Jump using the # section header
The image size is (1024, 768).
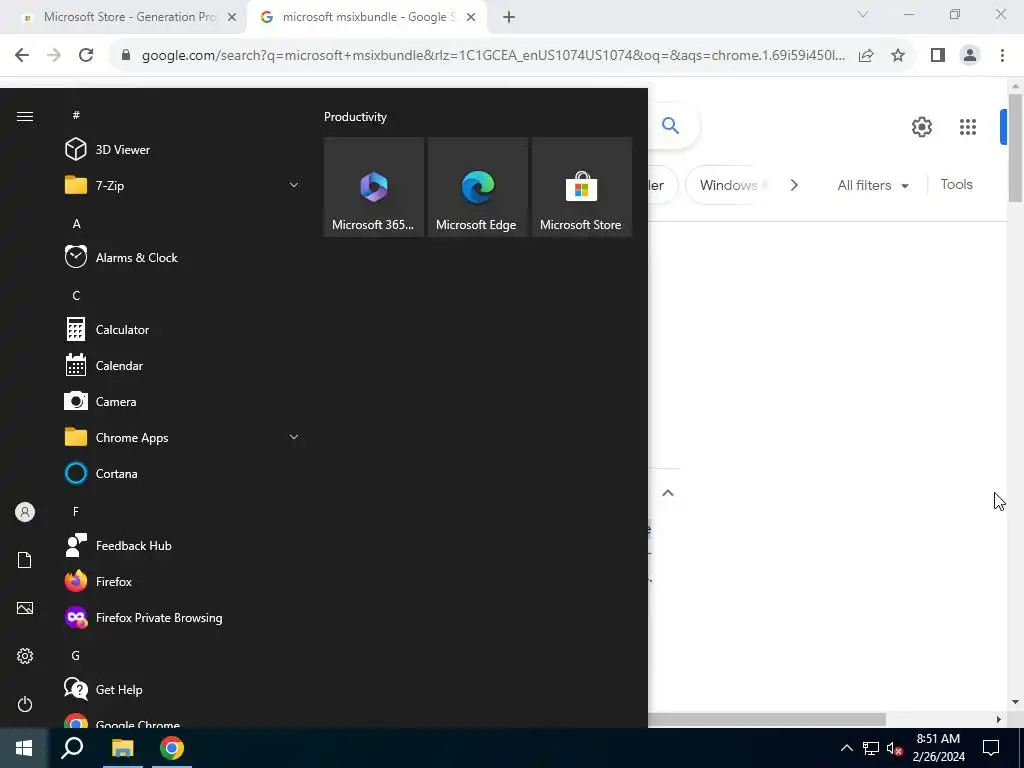[x=76, y=115]
